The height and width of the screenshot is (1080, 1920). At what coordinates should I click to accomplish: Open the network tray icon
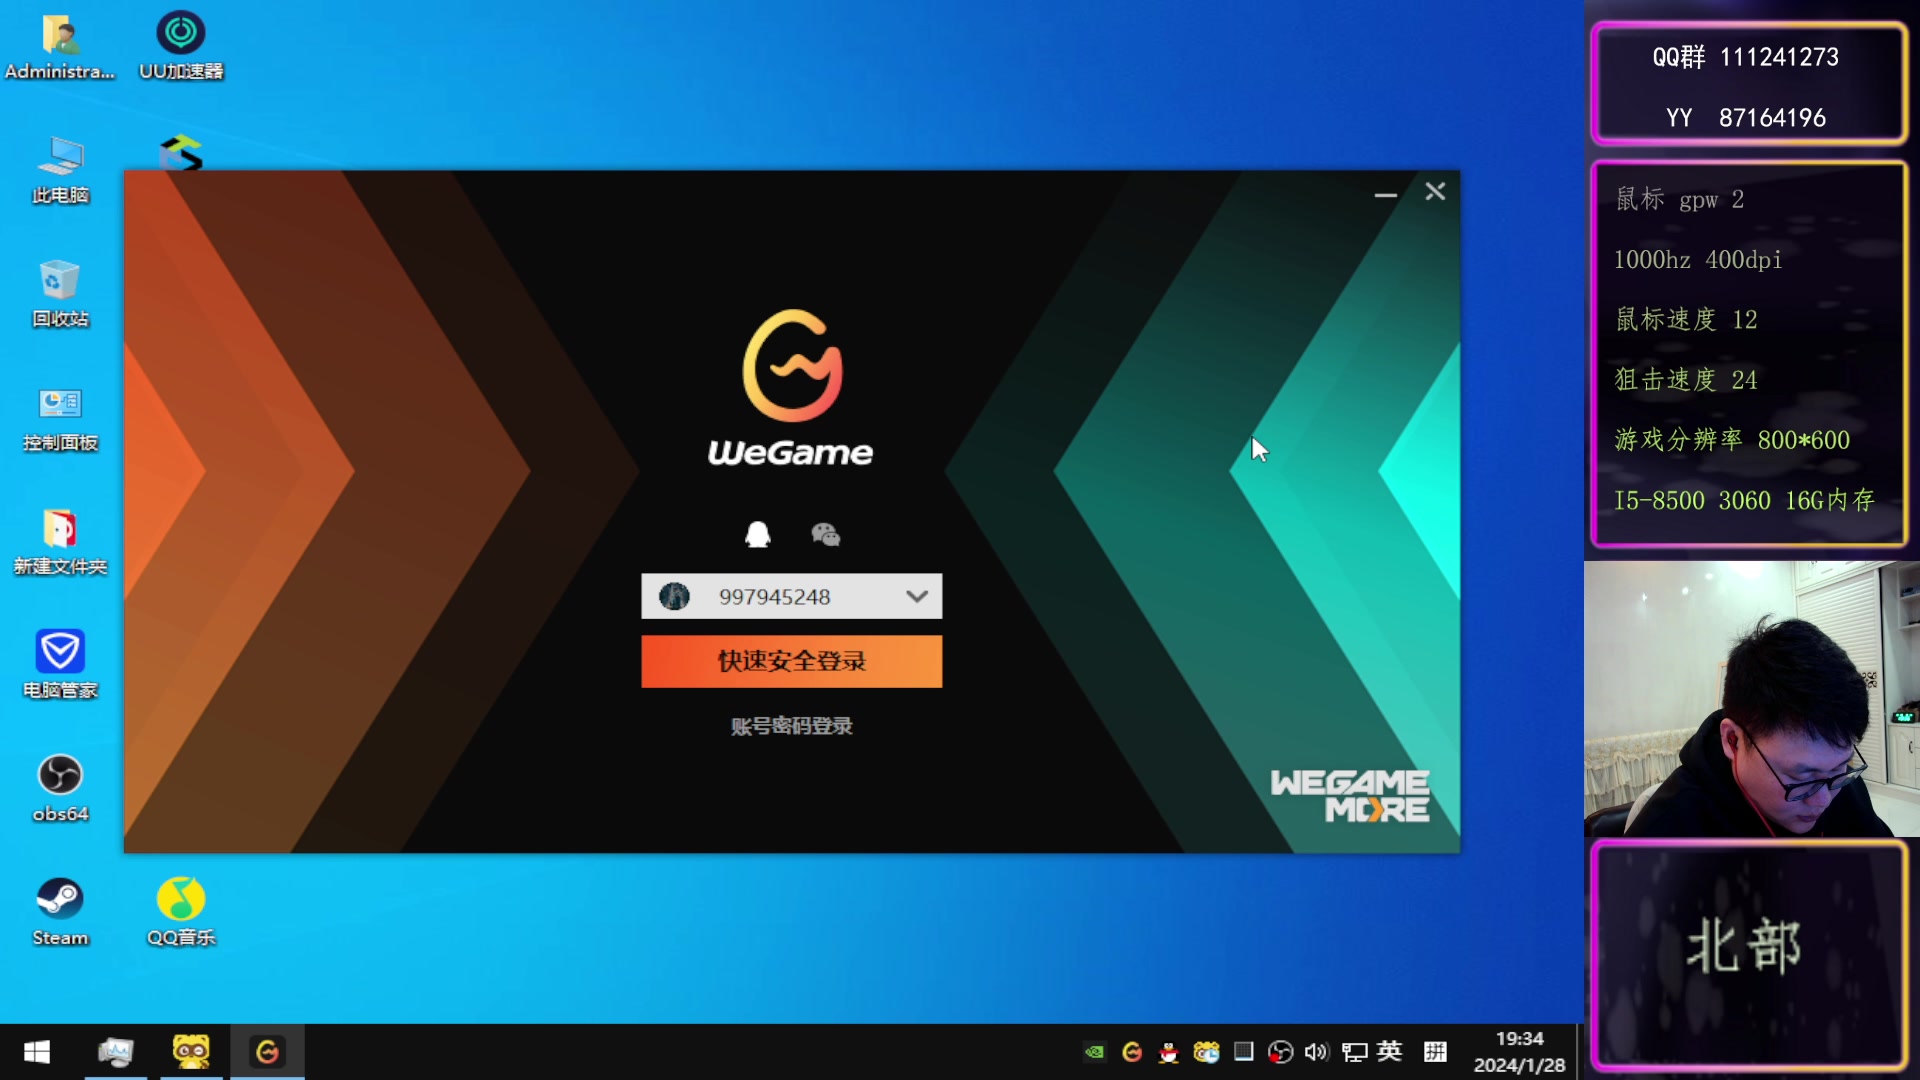click(x=1354, y=1052)
